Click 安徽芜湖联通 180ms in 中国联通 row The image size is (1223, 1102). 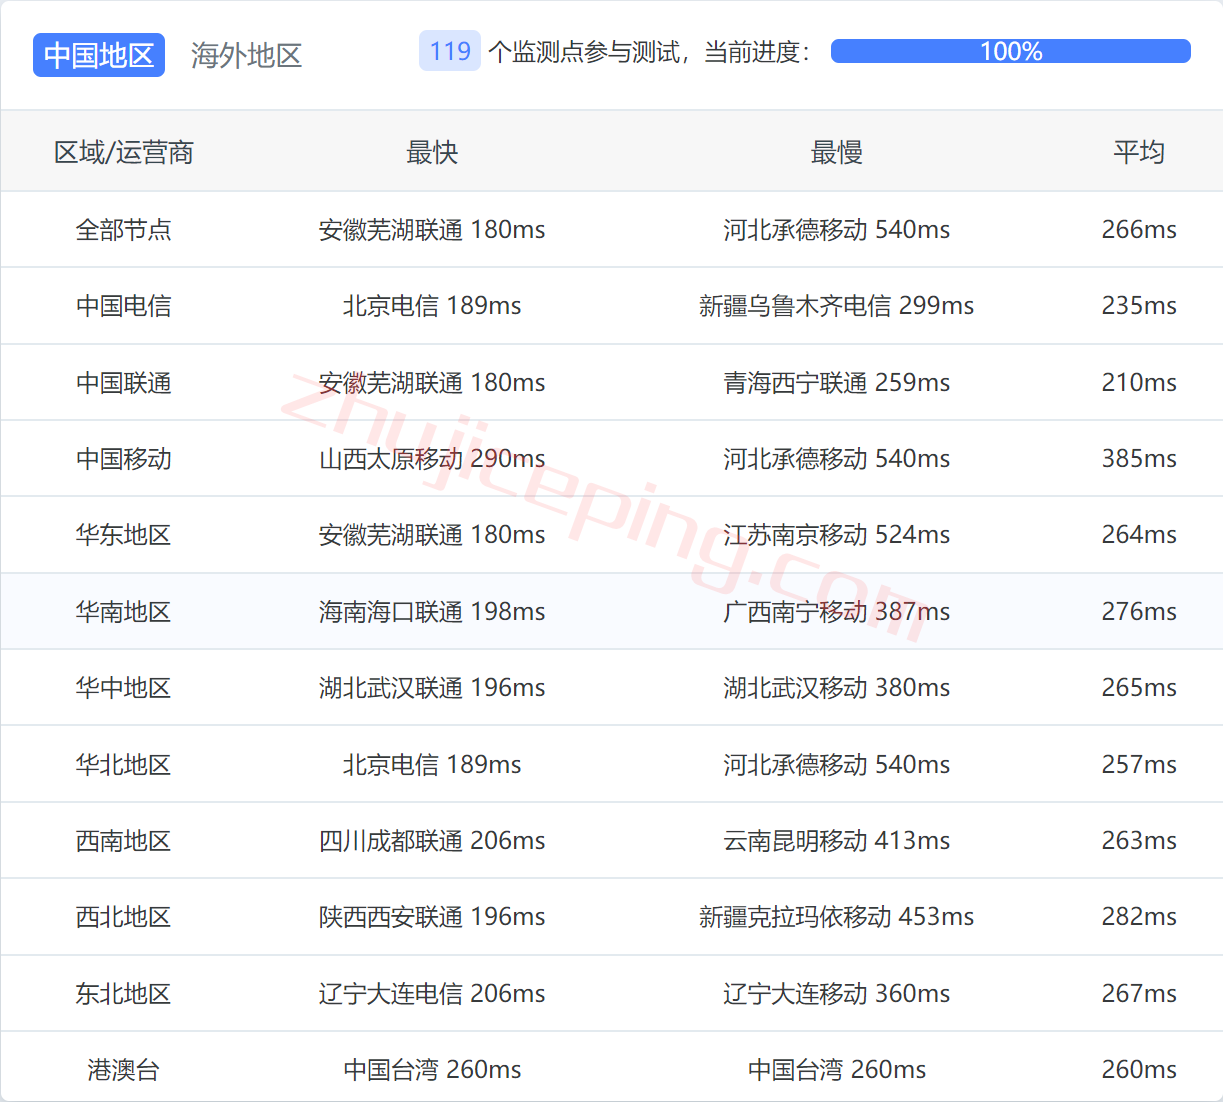432,382
